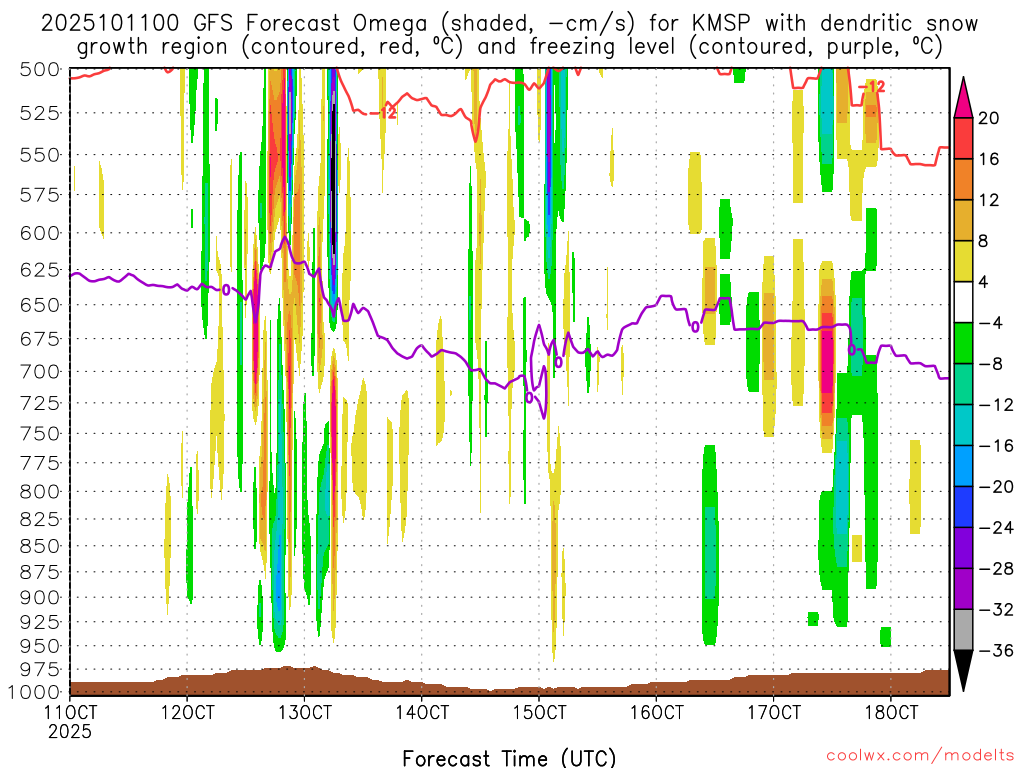Click the 110CT label on the time axis
This screenshot has width=1024, height=768.
click(70, 712)
